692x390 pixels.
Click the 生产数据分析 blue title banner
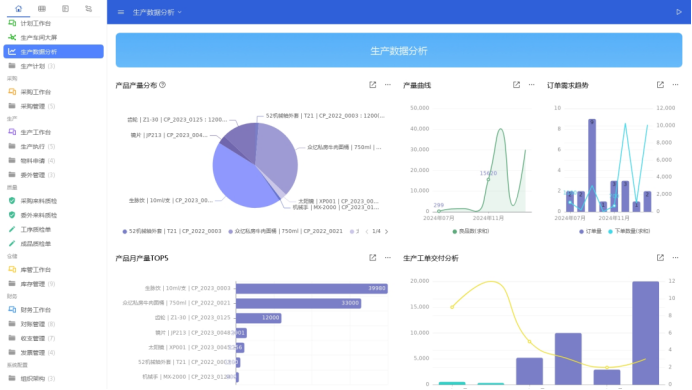coord(399,50)
